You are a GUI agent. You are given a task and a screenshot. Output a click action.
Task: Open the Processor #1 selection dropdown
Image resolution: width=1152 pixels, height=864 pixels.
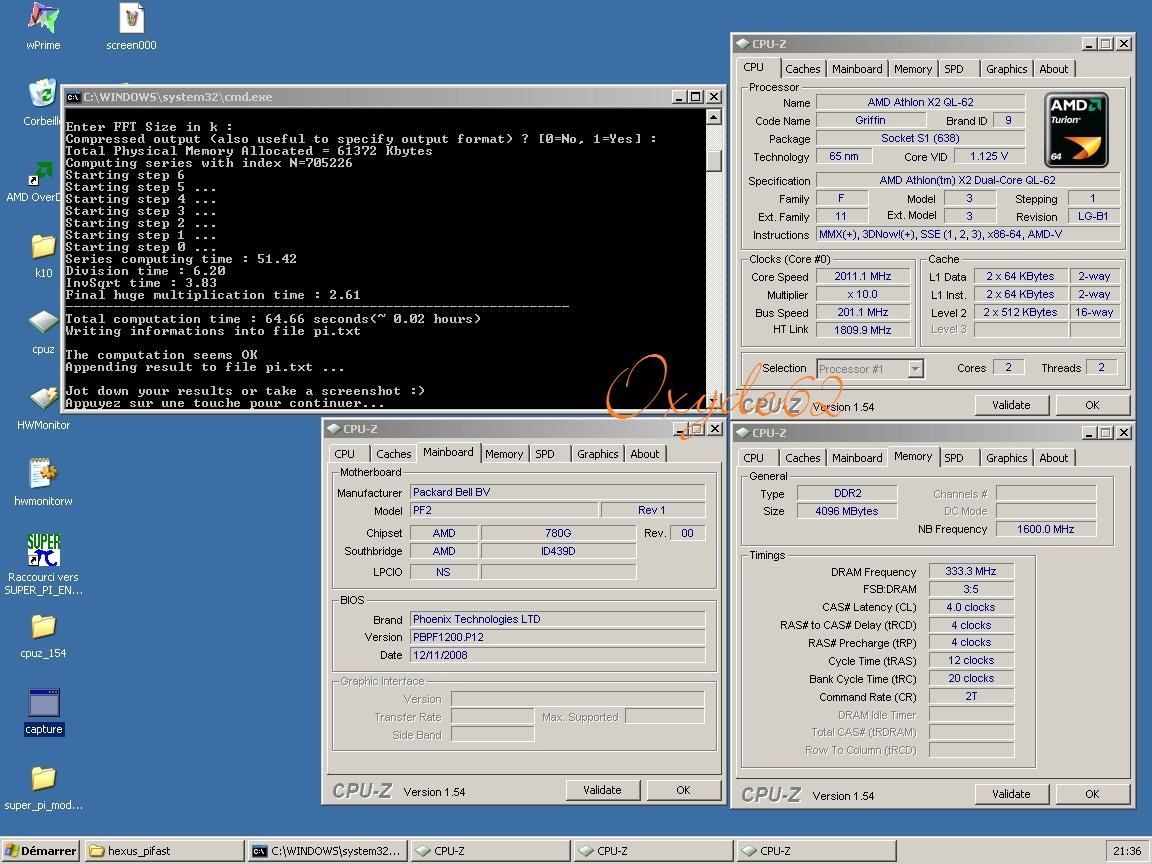[915, 369]
